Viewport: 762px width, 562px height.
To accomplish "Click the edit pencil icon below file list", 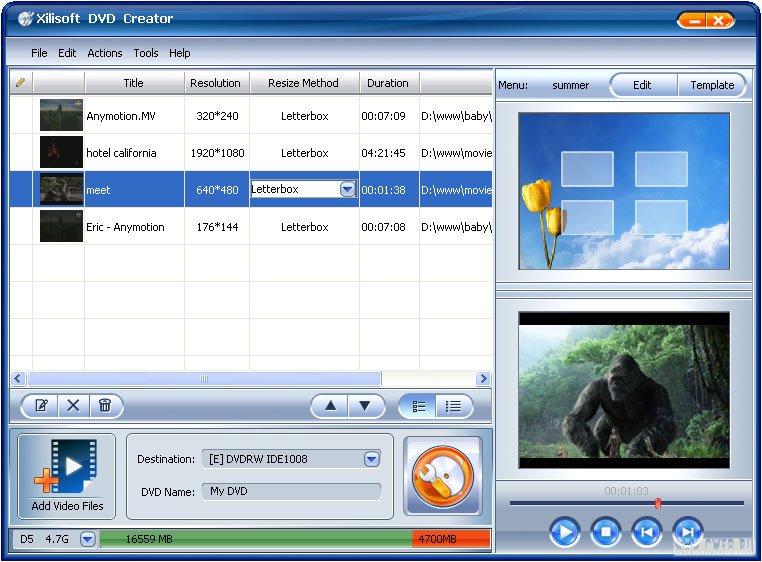I will (x=42, y=406).
